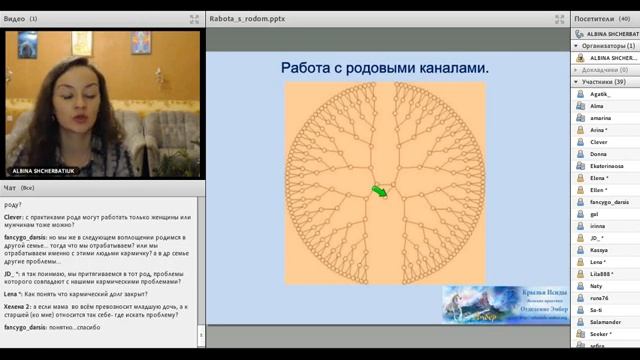Click the Rabota_s_rodom.pptx pod title
This screenshot has width=640, height=360.
coord(247,19)
